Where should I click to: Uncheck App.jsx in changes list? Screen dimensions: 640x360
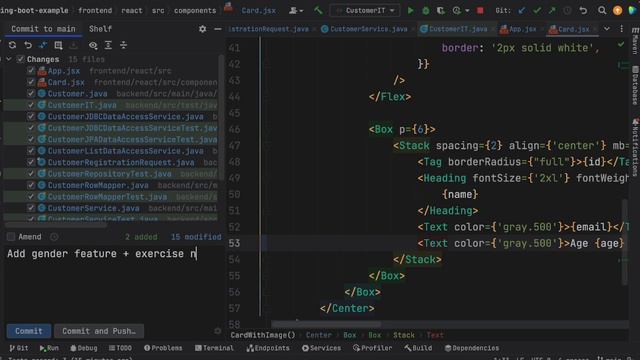31,71
